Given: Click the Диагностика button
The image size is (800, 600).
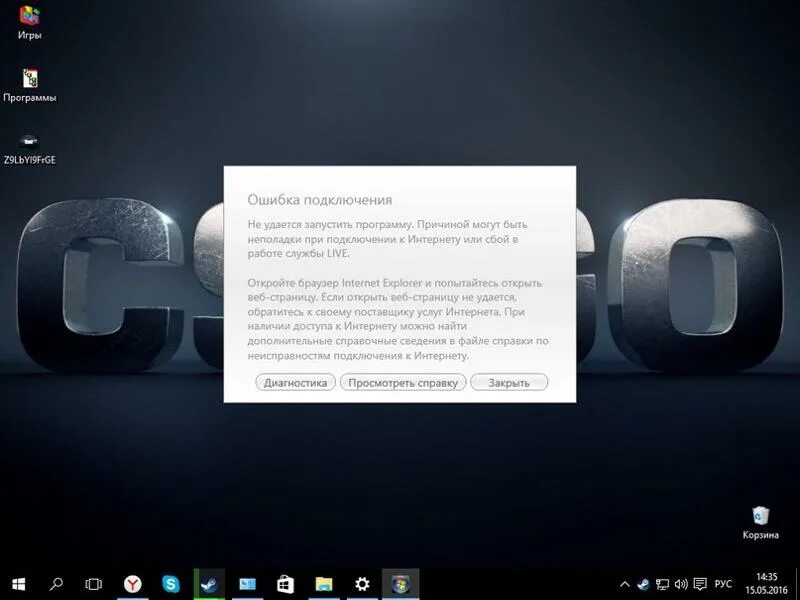Looking at the screenshot, I should tap(296, 382).
